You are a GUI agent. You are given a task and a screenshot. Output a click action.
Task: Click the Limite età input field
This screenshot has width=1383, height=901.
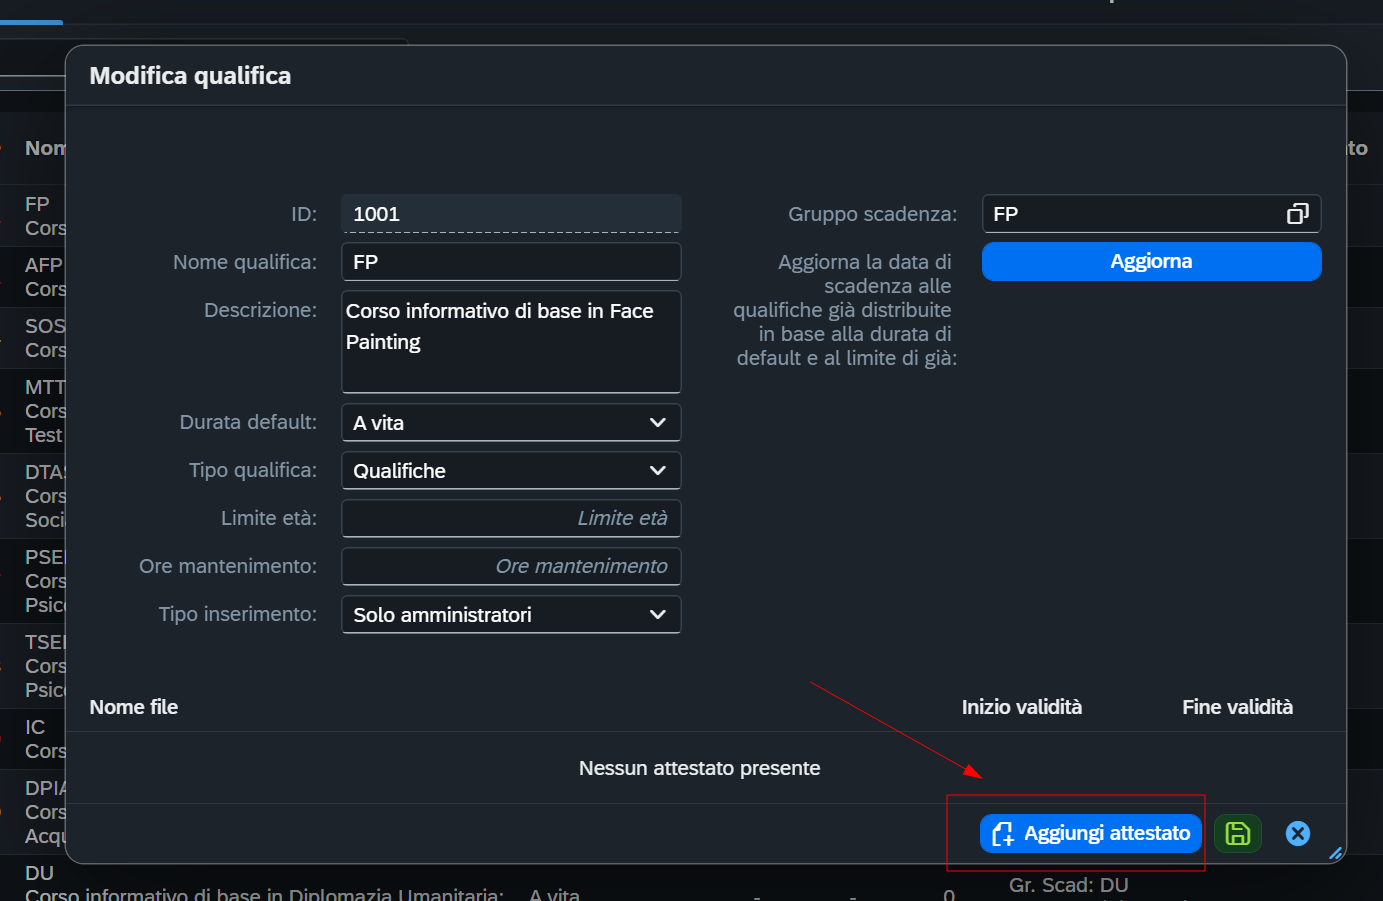coord(511,518)
